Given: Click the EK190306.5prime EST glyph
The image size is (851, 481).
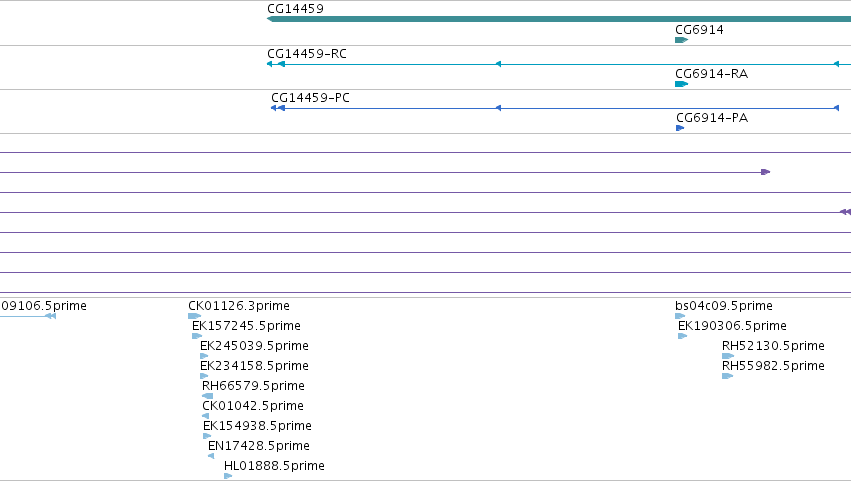Looking at the screenshot, I should point(683,336).
